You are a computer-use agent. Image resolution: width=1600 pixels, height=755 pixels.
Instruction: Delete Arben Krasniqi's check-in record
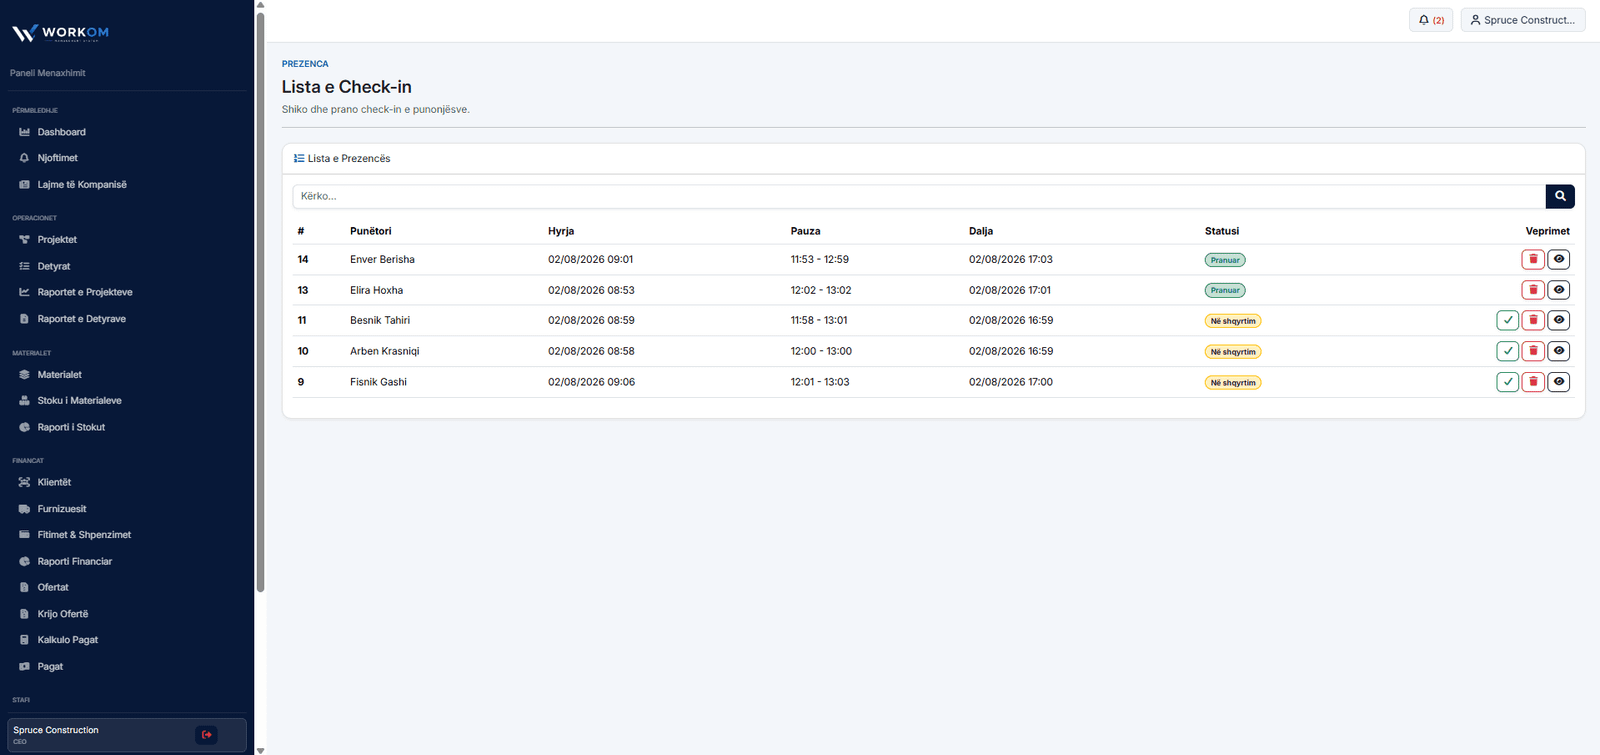coord(1533,351)
